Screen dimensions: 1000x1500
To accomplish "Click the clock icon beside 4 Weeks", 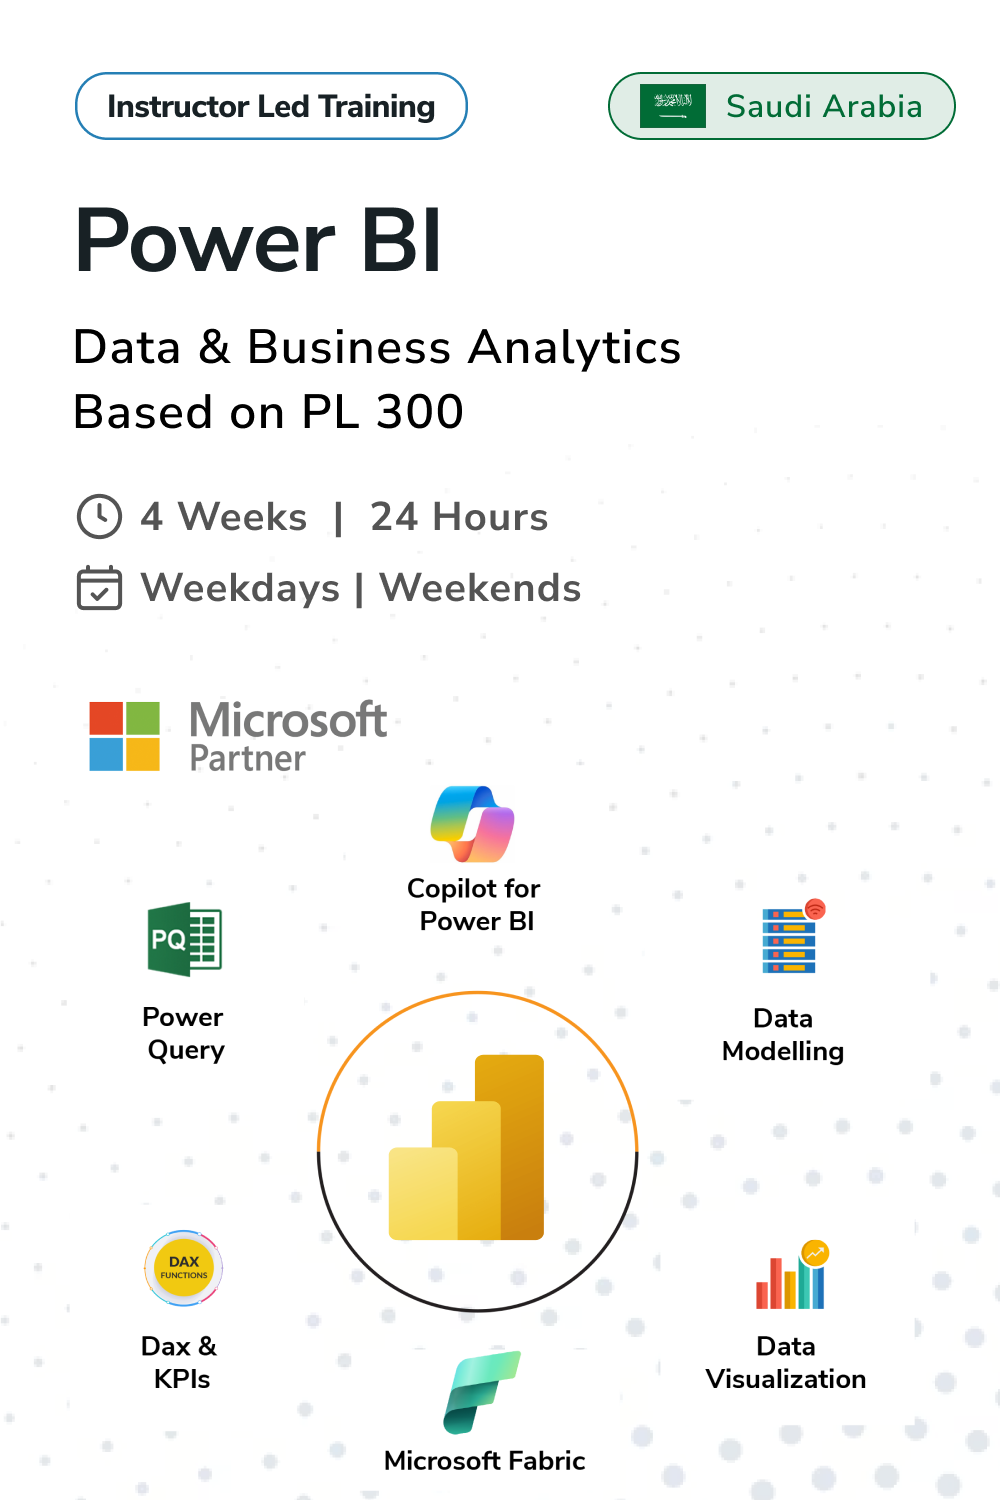I will click(x=99, y=517).
